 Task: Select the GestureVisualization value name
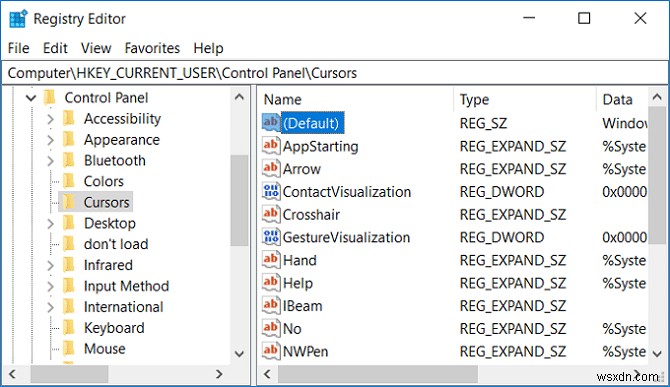346,237
